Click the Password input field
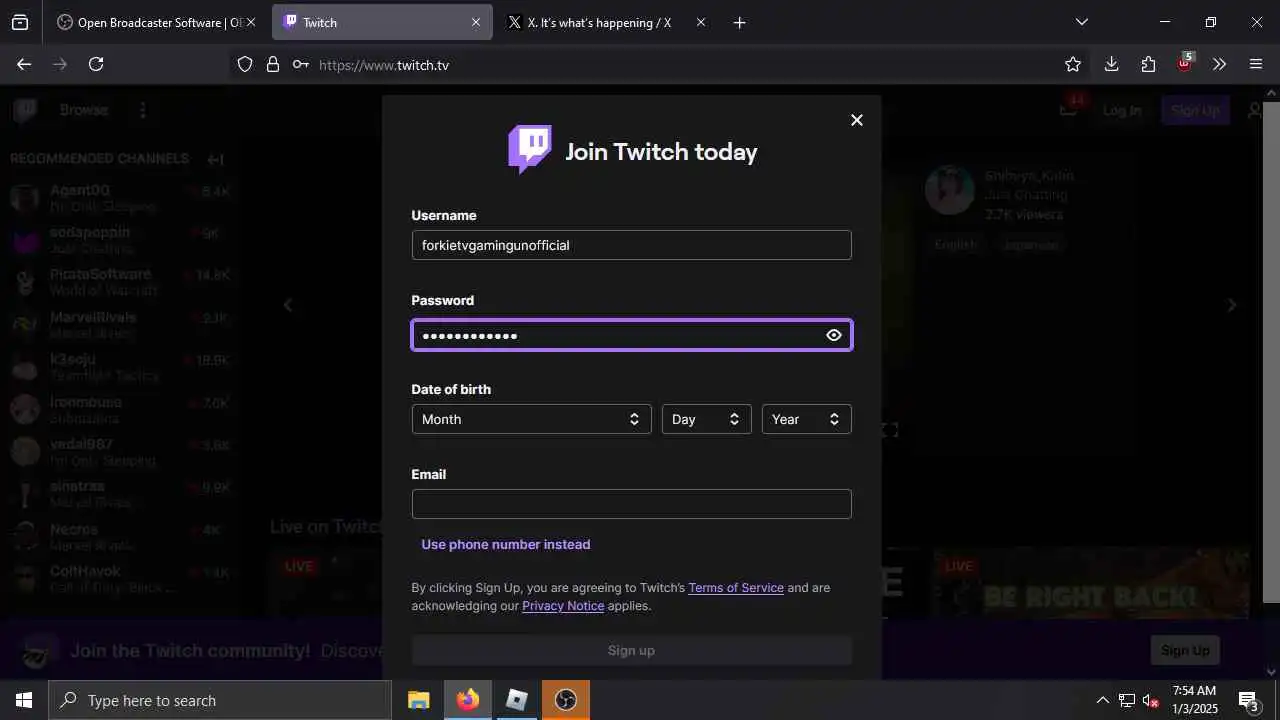This screenshot has height=720, width=1280. 631,335
